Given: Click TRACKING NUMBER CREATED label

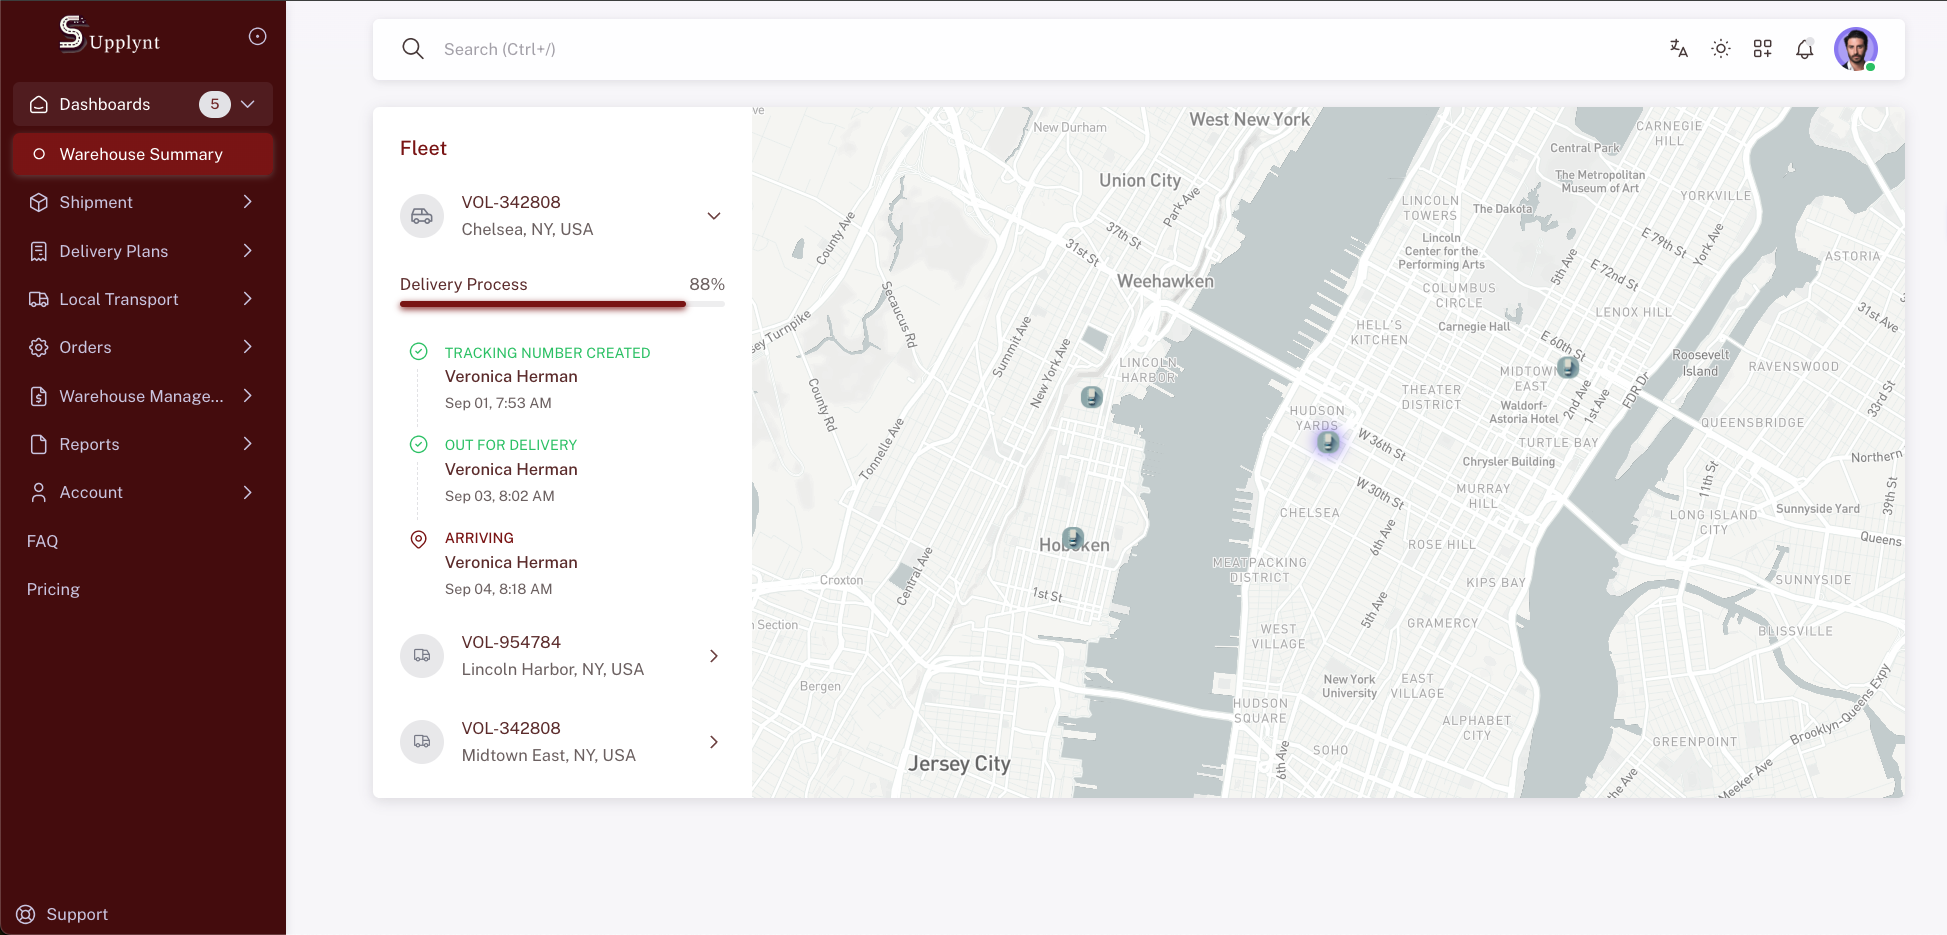Looking at the screenshot, I should point(547,353).
